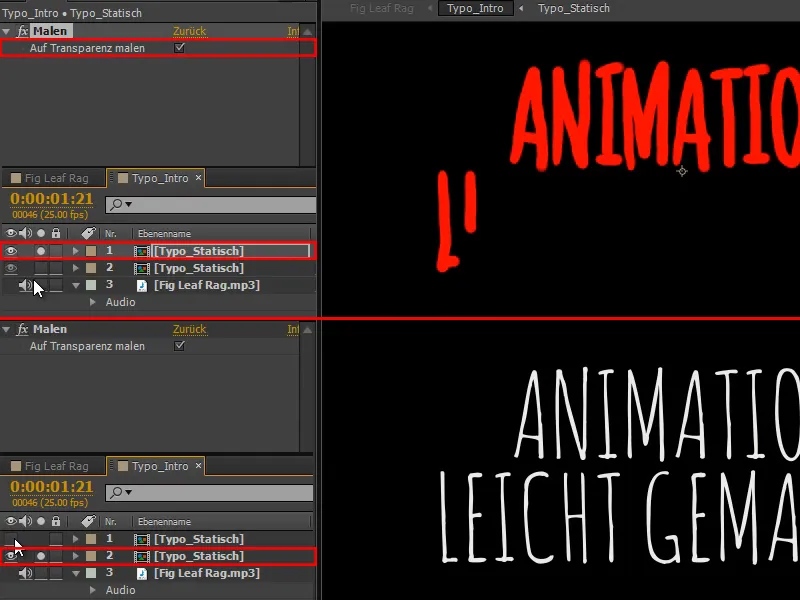Collapse the Fig Leaf Rag.mp3 layer disclosure triangle
Screen dimensions: 800x600
[76, 284]
